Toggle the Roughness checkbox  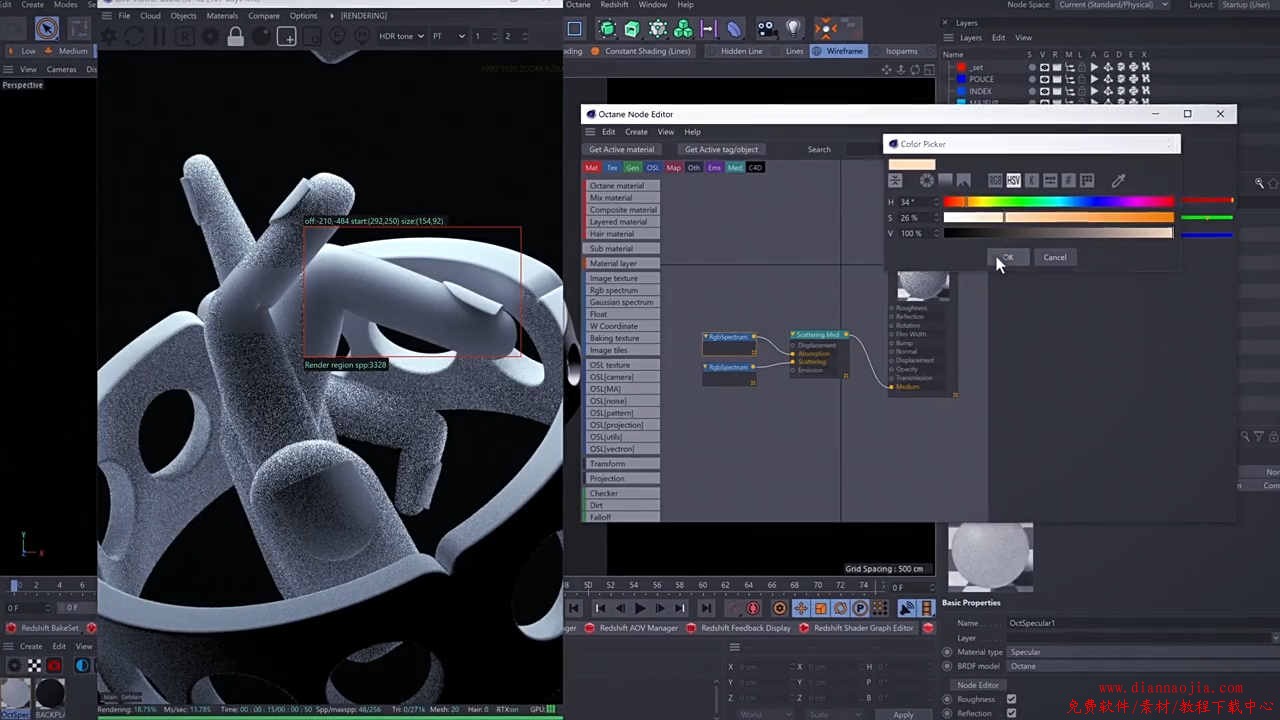pyautogui.click(x=1011, y=699)
